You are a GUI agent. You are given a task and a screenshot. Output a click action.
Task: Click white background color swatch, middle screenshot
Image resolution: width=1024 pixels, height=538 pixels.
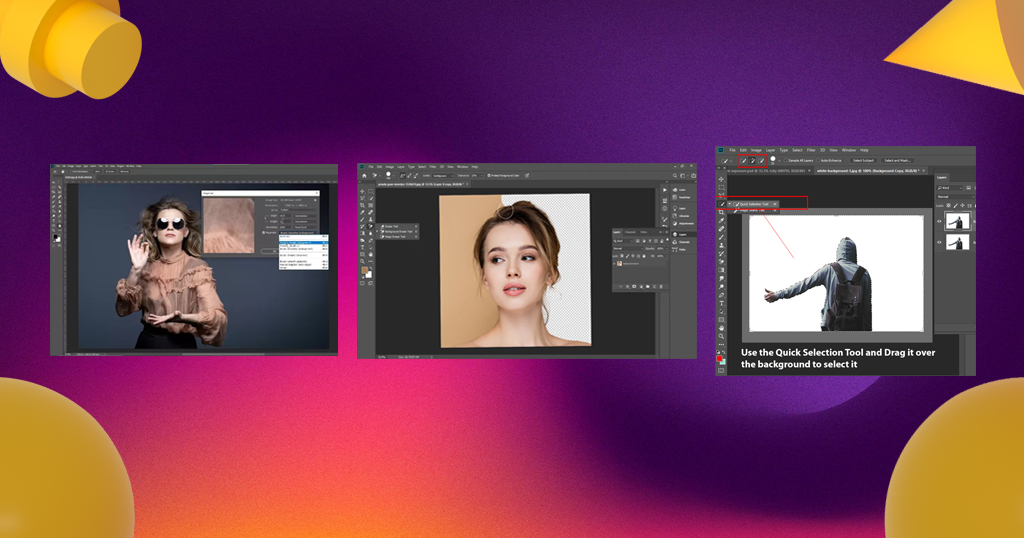pos(370,276)
